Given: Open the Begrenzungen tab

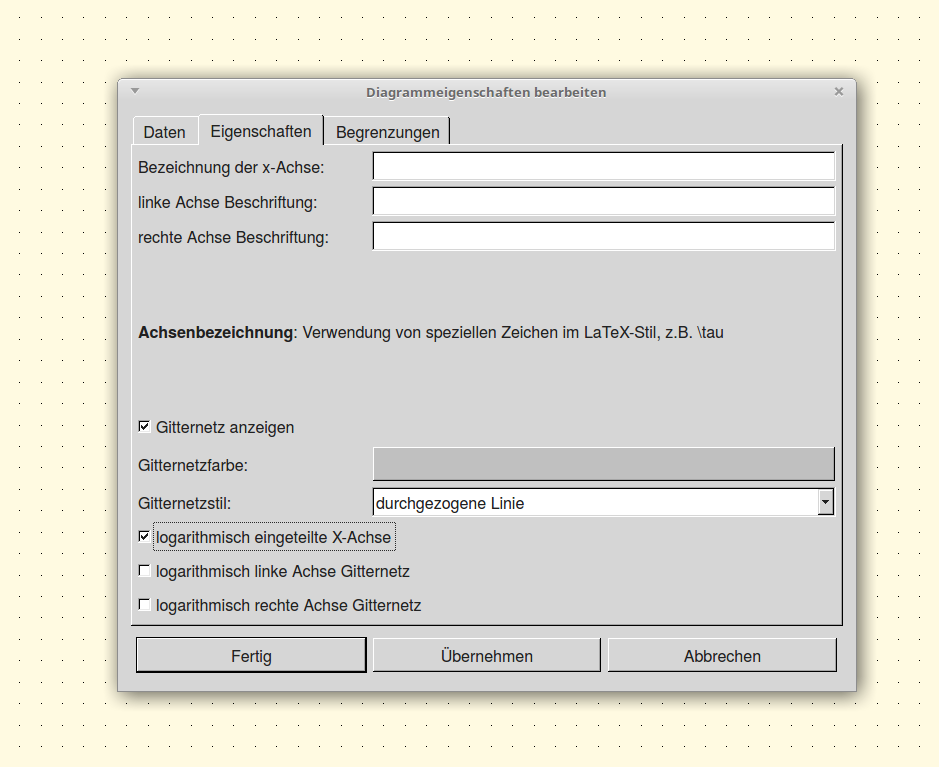Looking at the screenshot, I should 387,132.
